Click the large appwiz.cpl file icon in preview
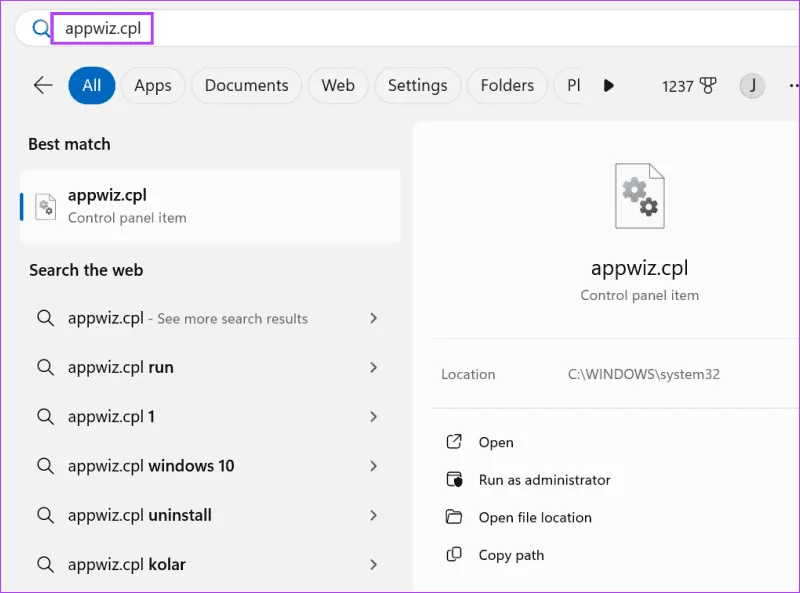 [x=640, y=196]
